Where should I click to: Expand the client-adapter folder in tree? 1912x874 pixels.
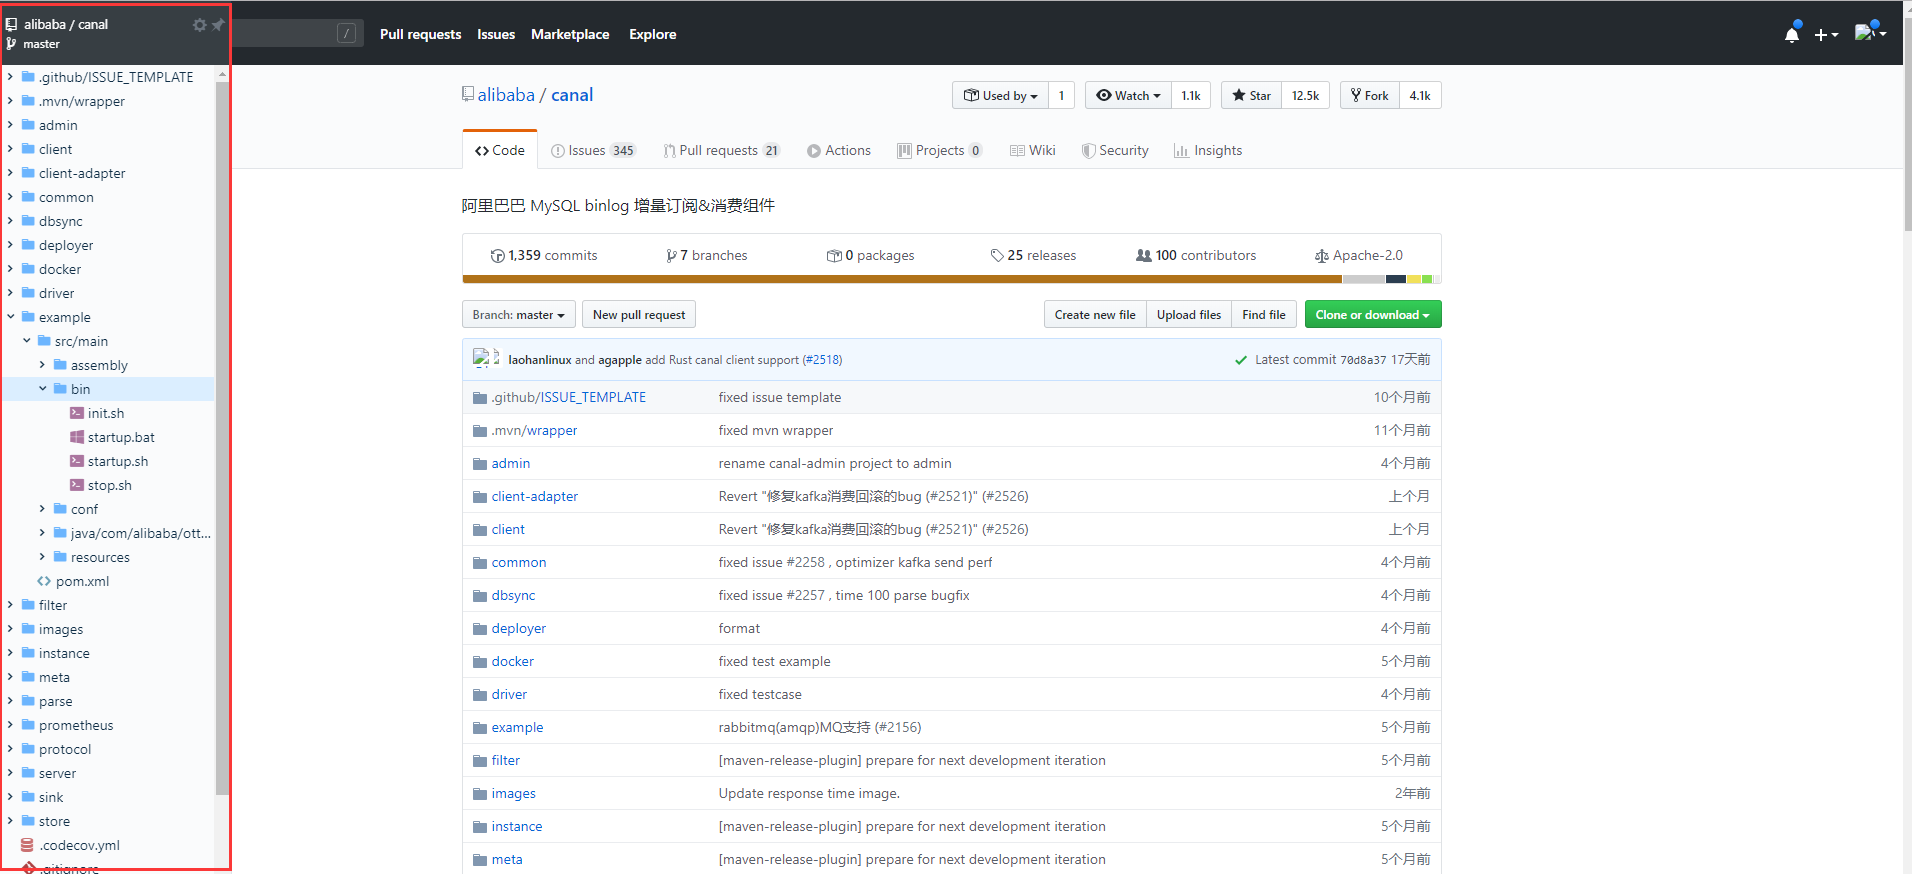click(11, 173)
